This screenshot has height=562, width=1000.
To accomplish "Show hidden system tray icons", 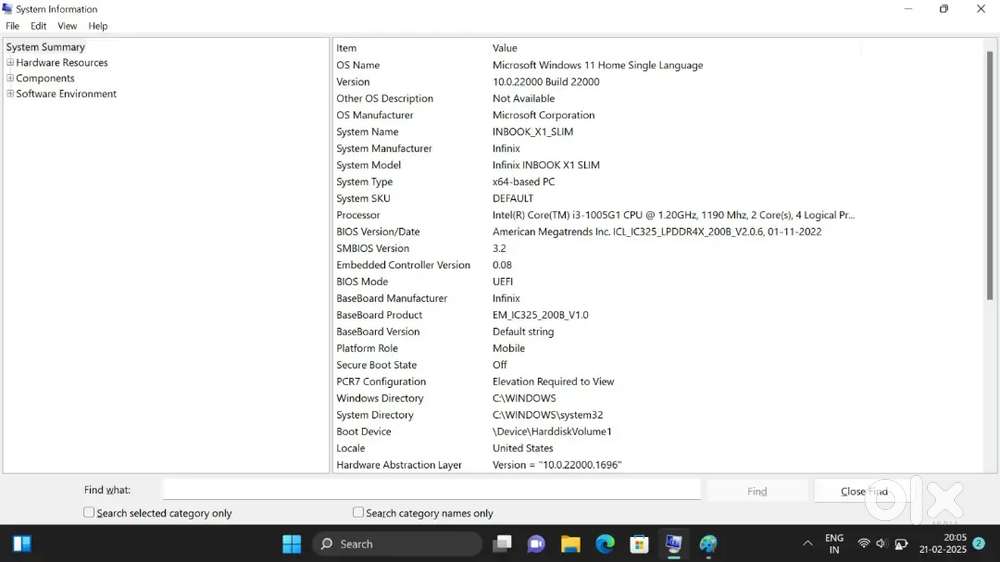I will click(808, 544).
